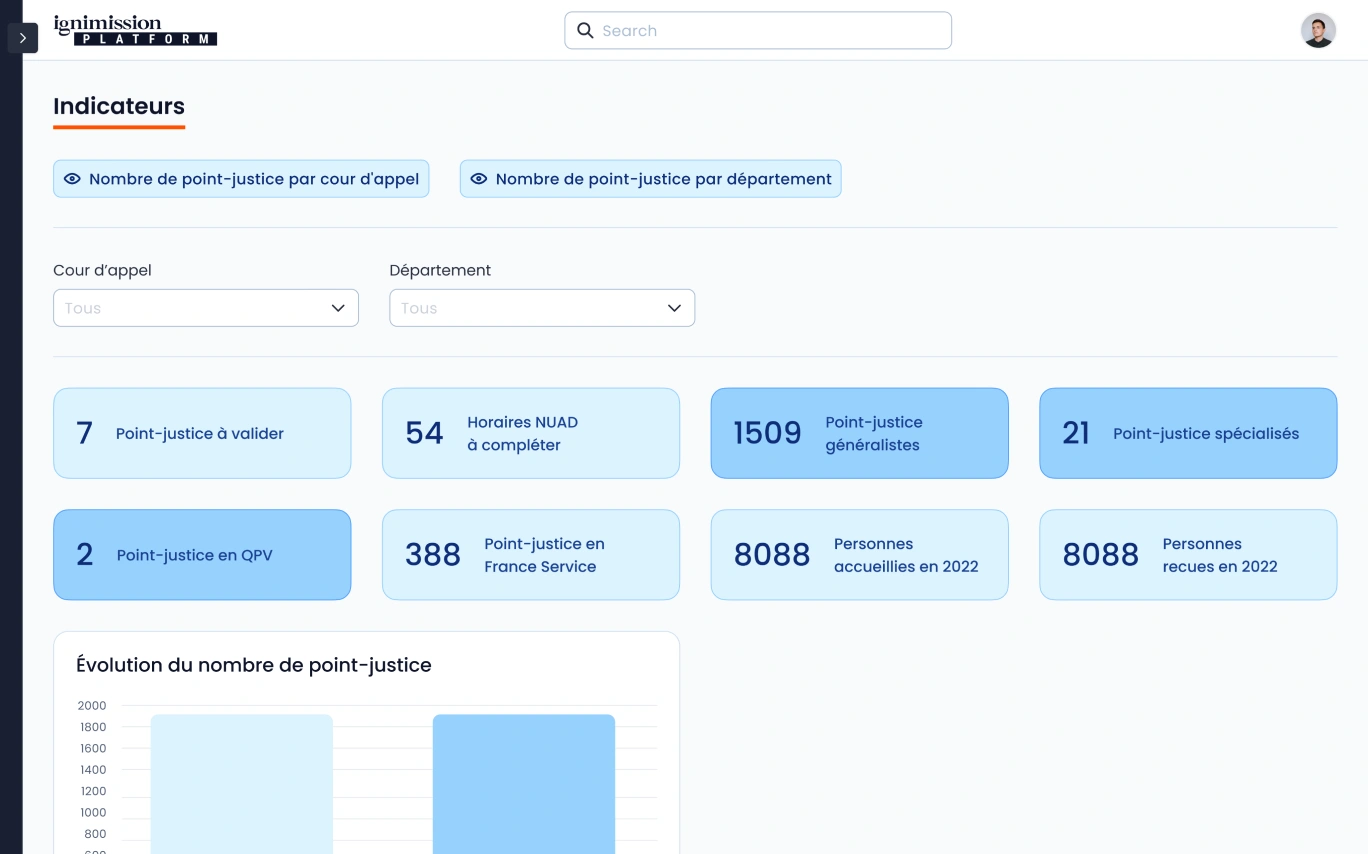The image size is (1368, 854).
Task: Click Personnes recues en 2022 card
Action: pos(1188,555)
